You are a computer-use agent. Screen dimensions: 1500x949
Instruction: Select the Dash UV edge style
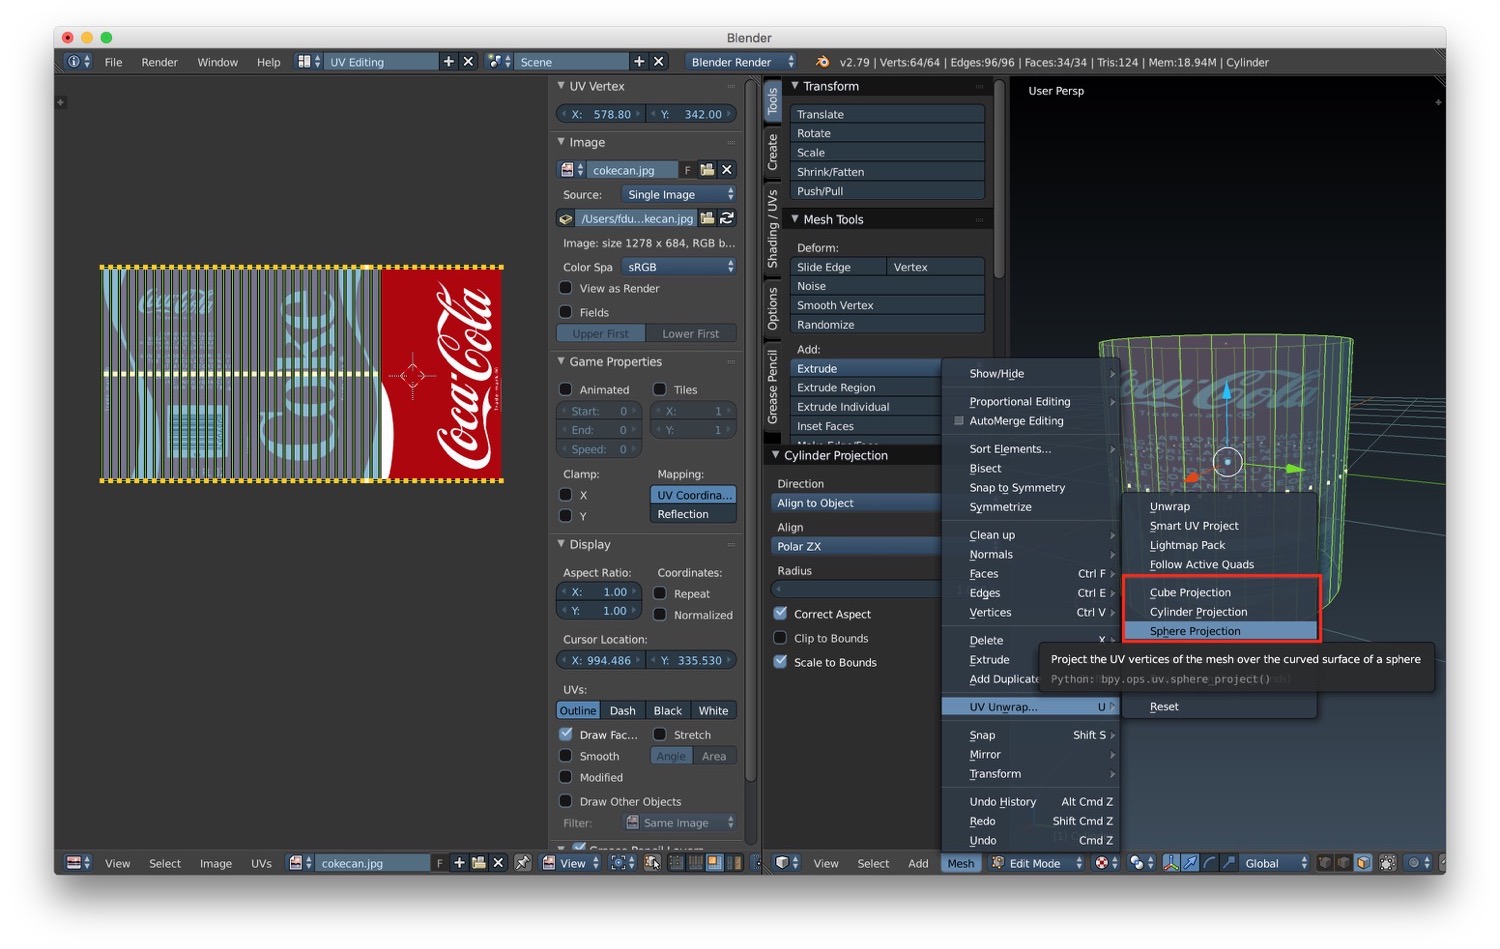click(623, 711)
